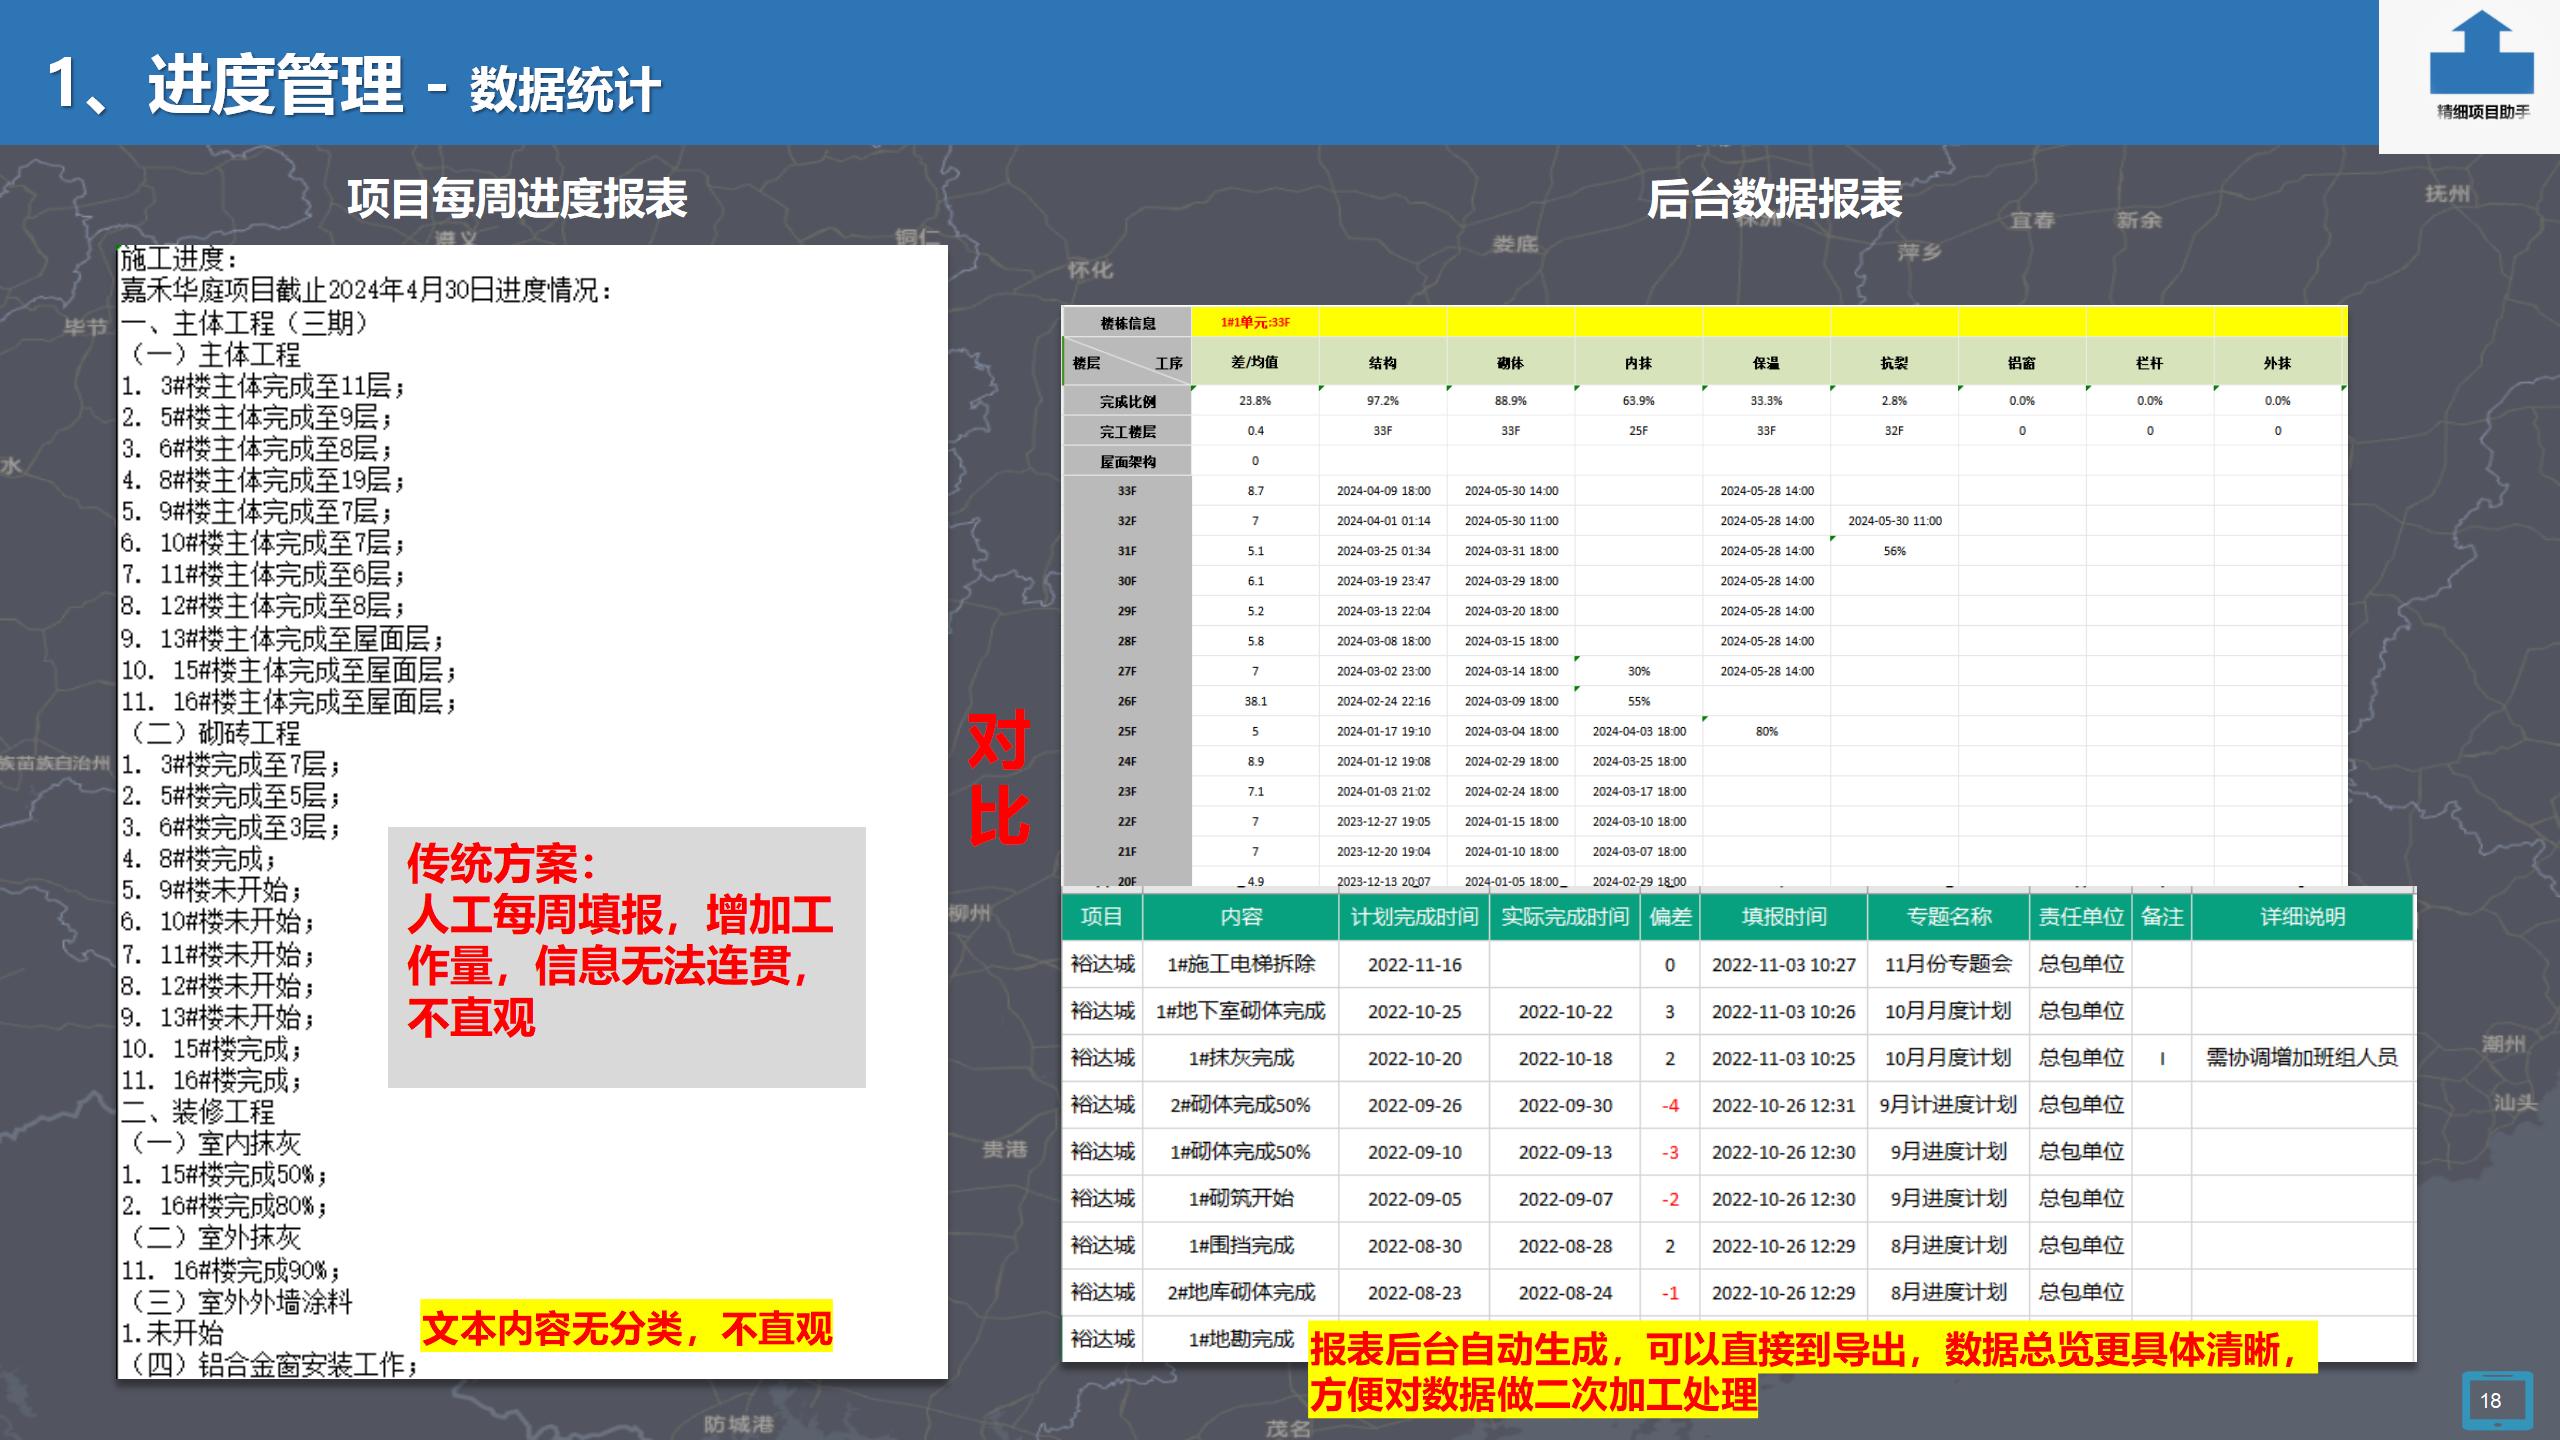Click the cell 1#地下室砌体完成

1241,1011
